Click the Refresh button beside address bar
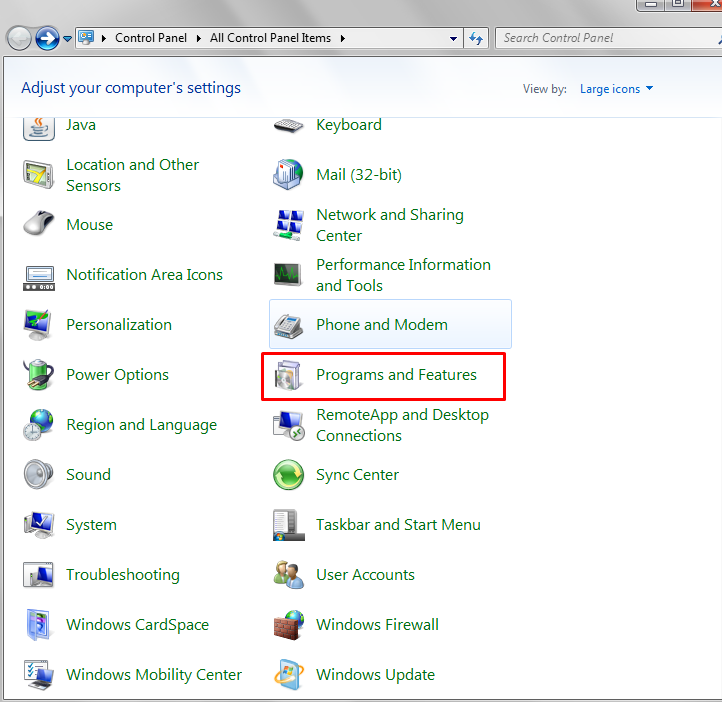The image size is (722, 702). [x=477, y=38]
